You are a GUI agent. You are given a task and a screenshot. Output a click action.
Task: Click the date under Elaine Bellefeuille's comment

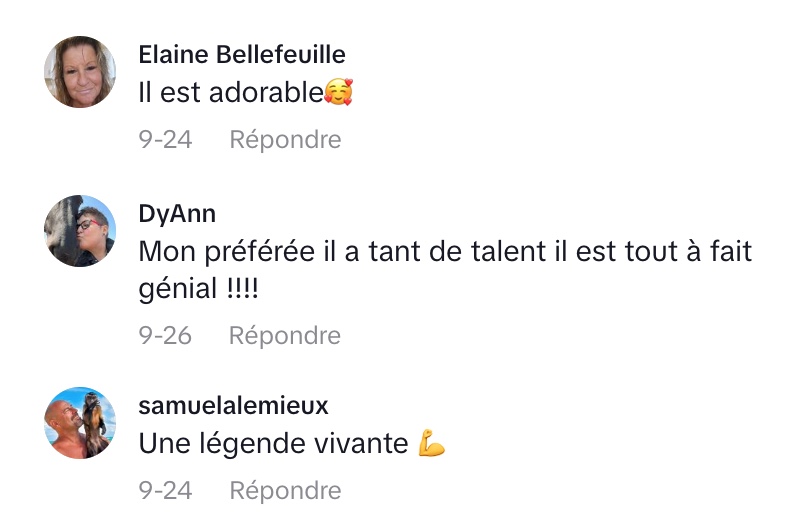coord(165,140)
